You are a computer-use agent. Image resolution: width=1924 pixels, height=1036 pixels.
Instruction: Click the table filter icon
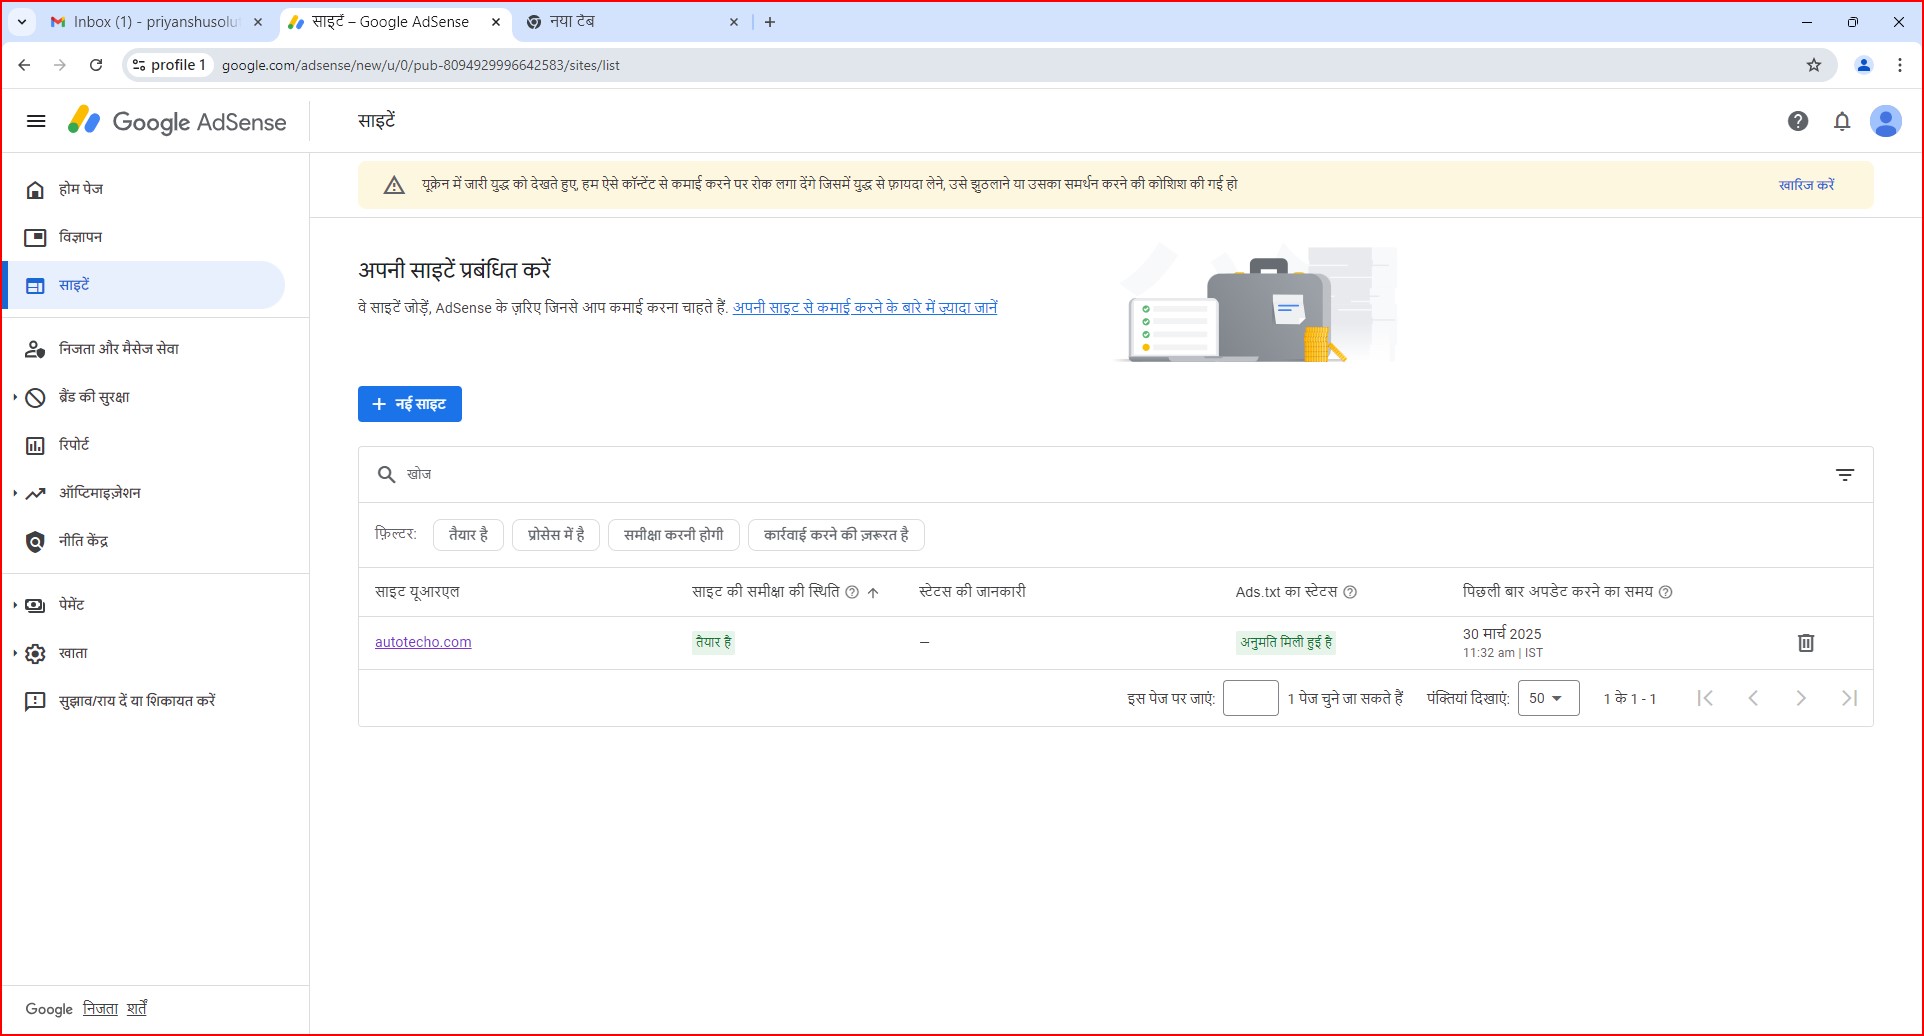click(x=1845, y=475)
